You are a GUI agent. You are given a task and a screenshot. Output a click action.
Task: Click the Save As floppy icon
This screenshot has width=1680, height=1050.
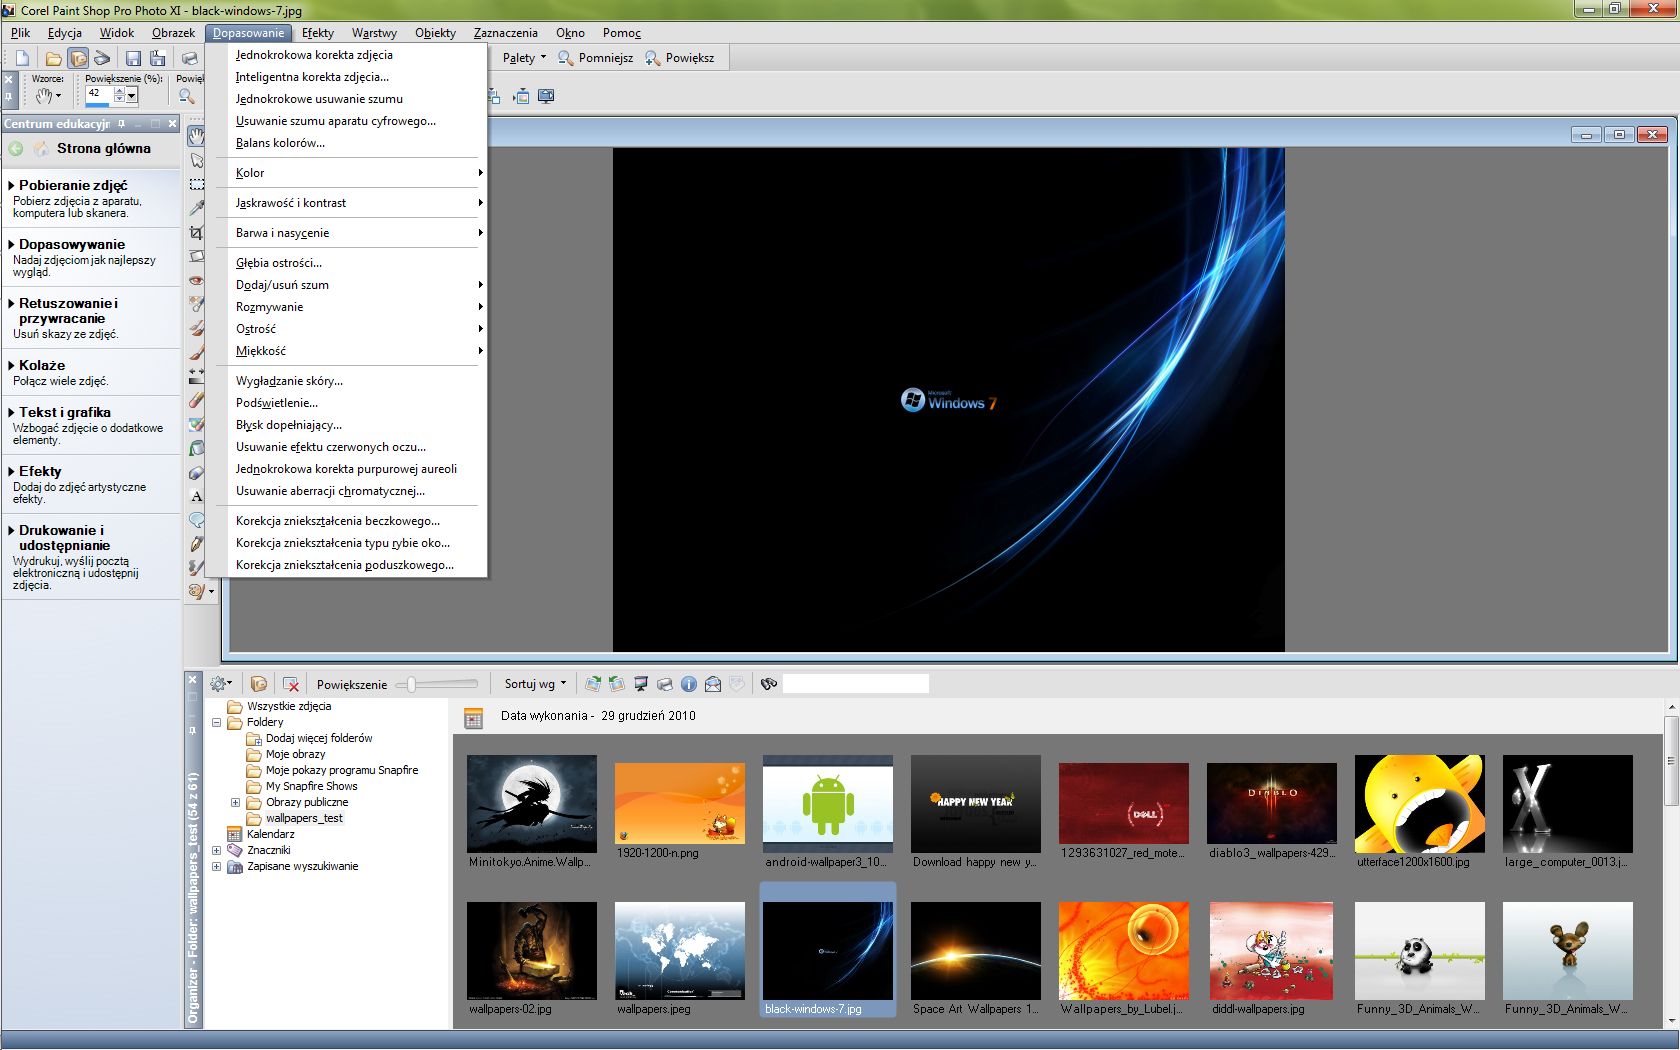point(157,58)
